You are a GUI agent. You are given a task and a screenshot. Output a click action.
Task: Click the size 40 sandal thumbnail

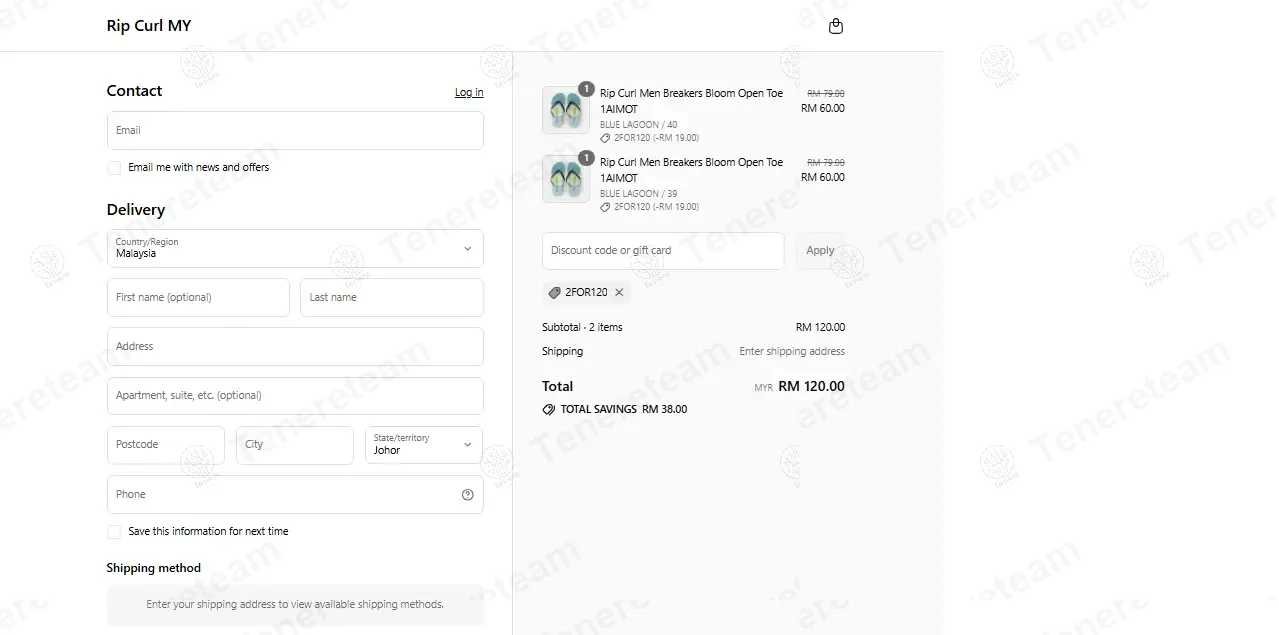pyautogui.click(x=565, y=110)
